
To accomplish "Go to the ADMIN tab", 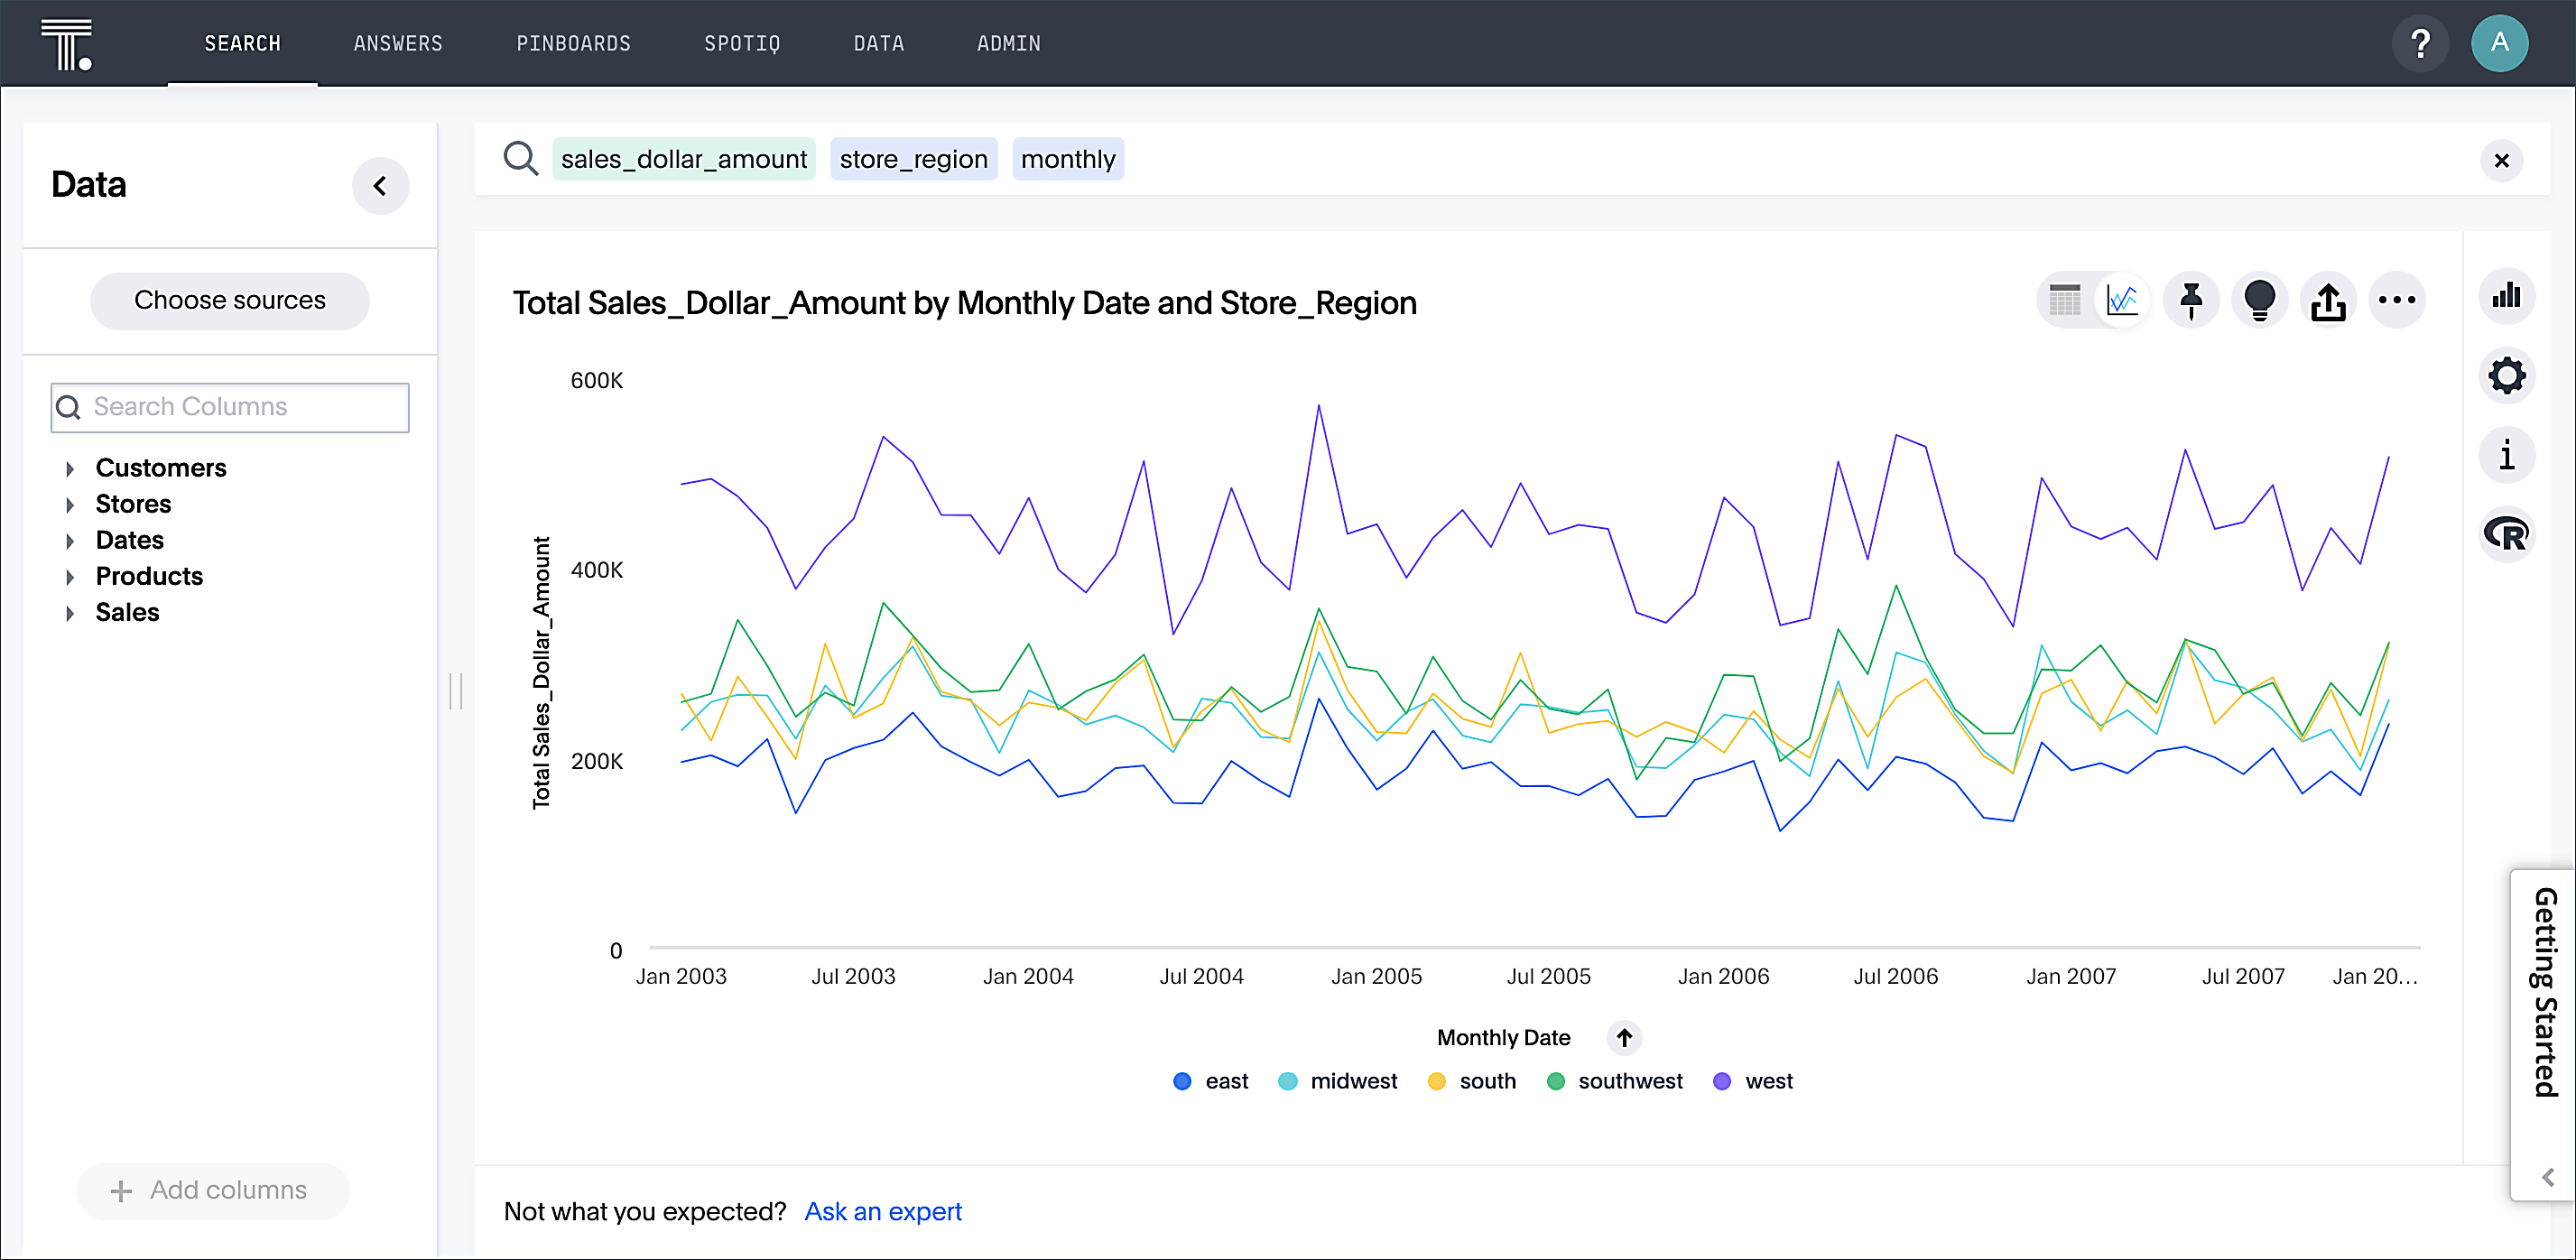I will pos(1008,43).
